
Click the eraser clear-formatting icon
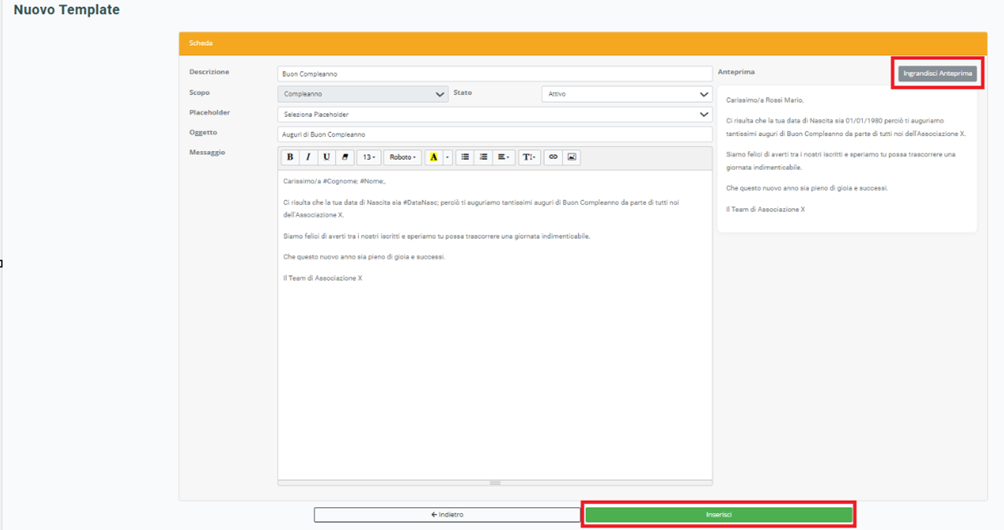tap(345, 157)
